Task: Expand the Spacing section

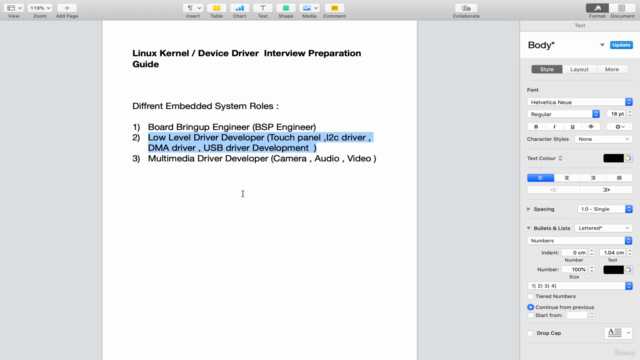Action: pos(529,209)
